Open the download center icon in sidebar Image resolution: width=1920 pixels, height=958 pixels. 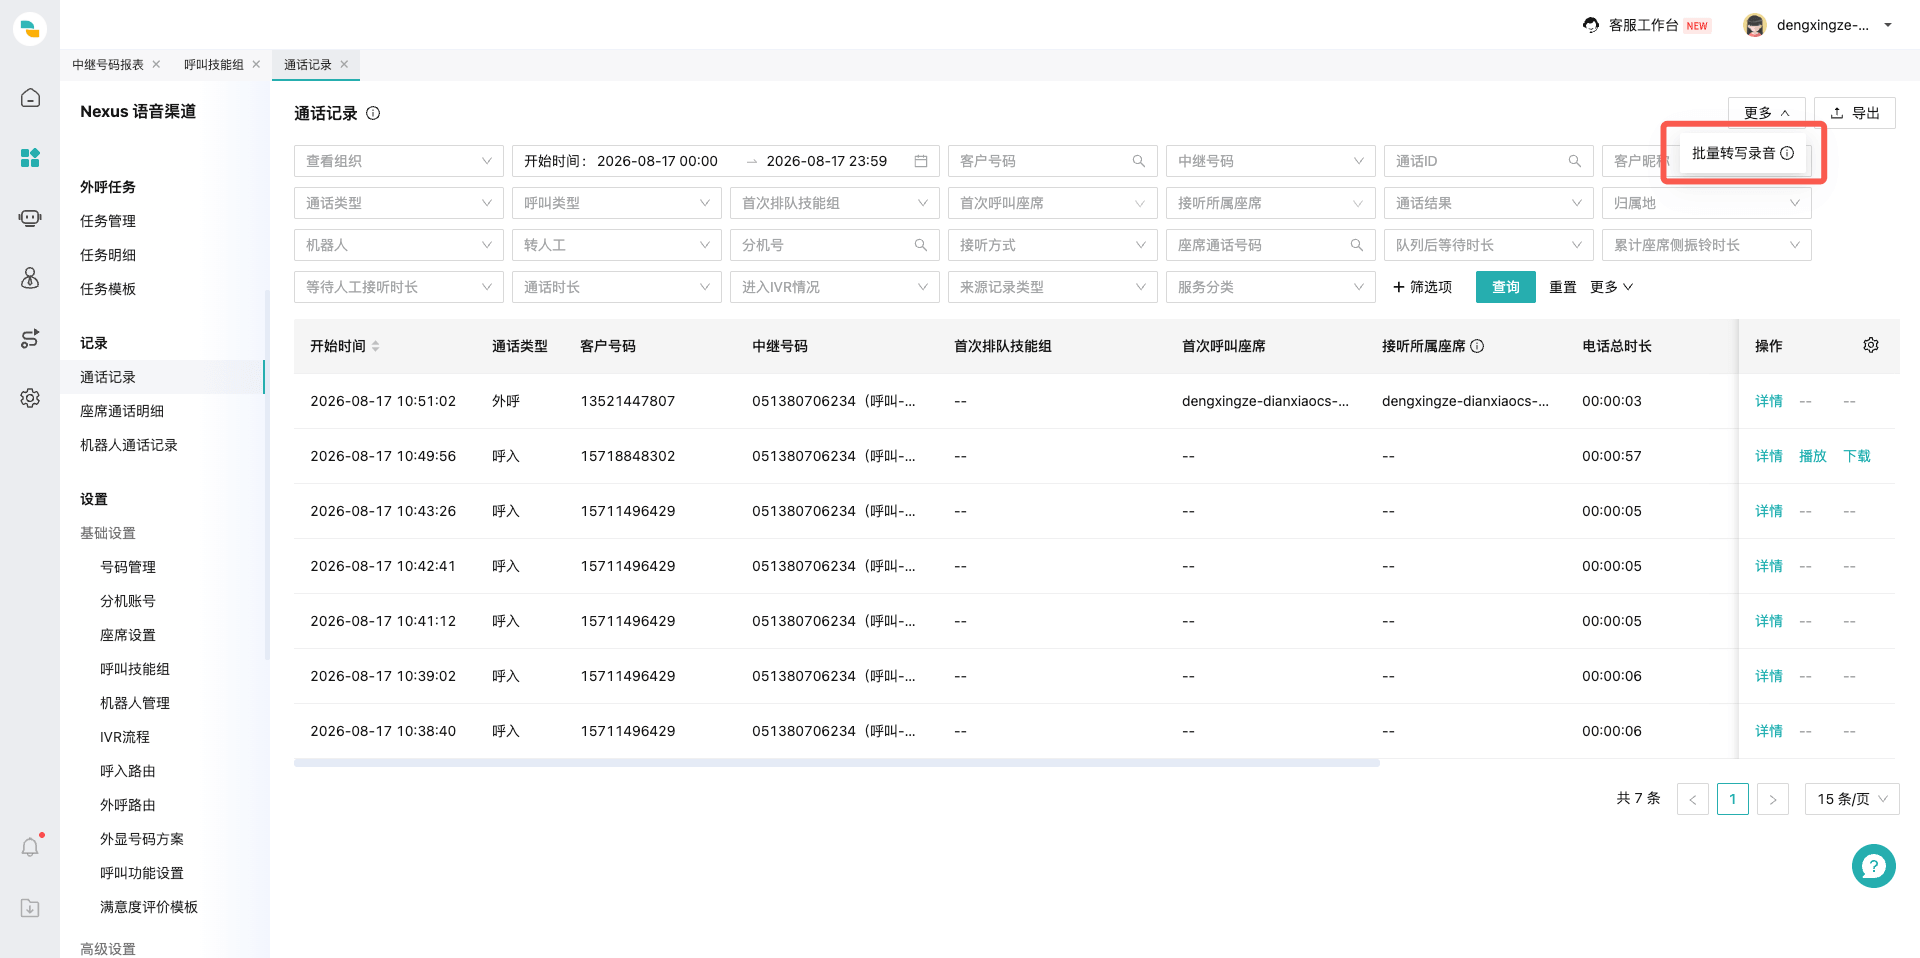click(x=30, y=908)
